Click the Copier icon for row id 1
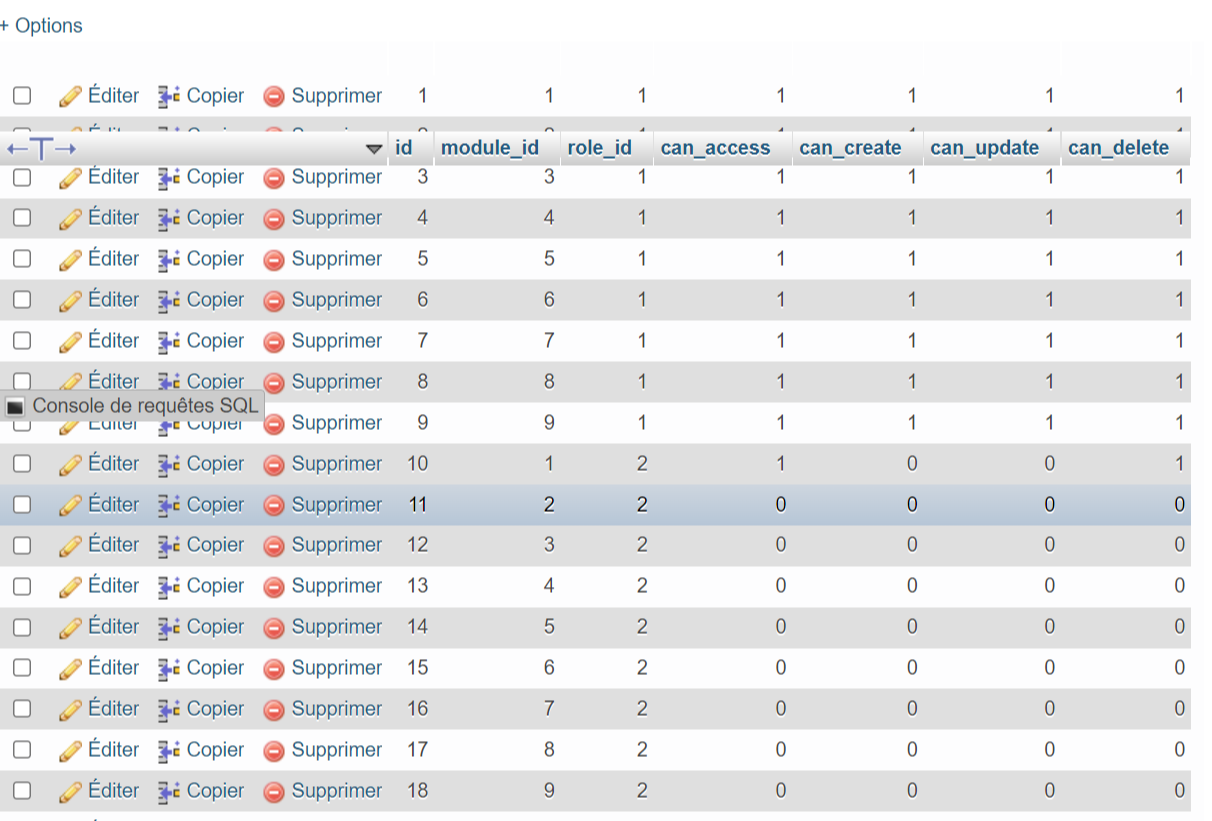 tap(169, 96)
